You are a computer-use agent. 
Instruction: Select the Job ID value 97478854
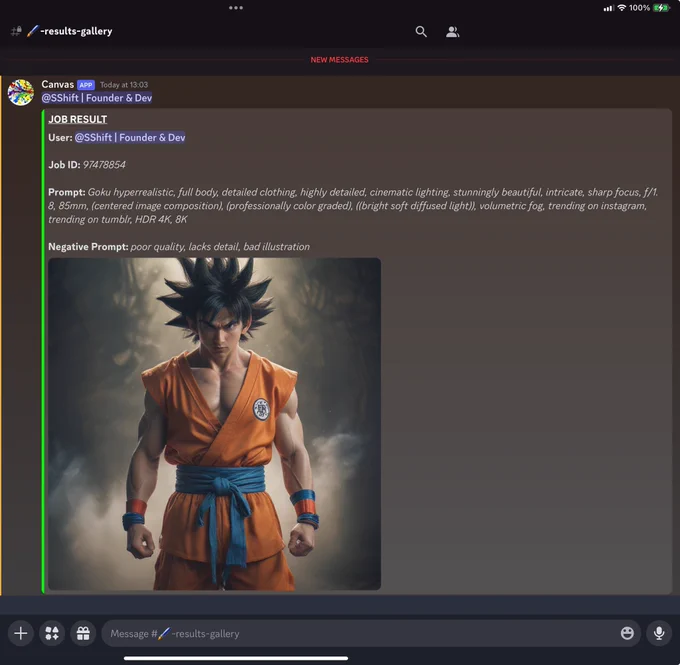pos(104,165)
